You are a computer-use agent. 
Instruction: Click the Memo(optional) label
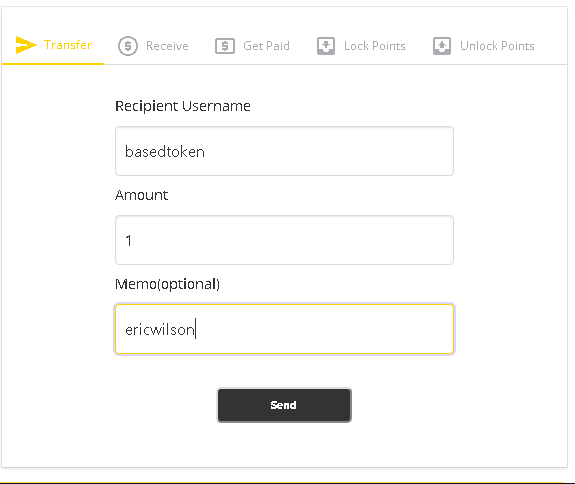168,285
